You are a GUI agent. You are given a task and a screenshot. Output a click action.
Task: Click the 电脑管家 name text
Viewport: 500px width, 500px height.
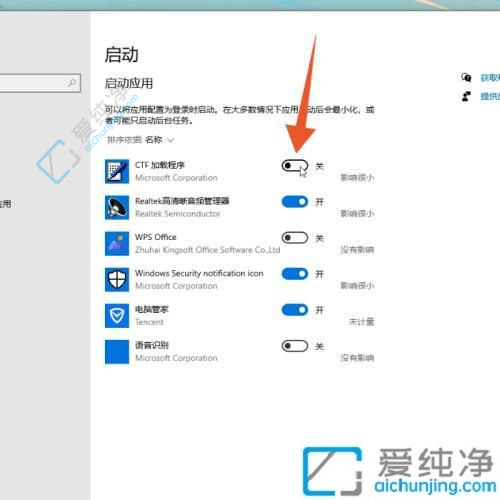[152, 309]
